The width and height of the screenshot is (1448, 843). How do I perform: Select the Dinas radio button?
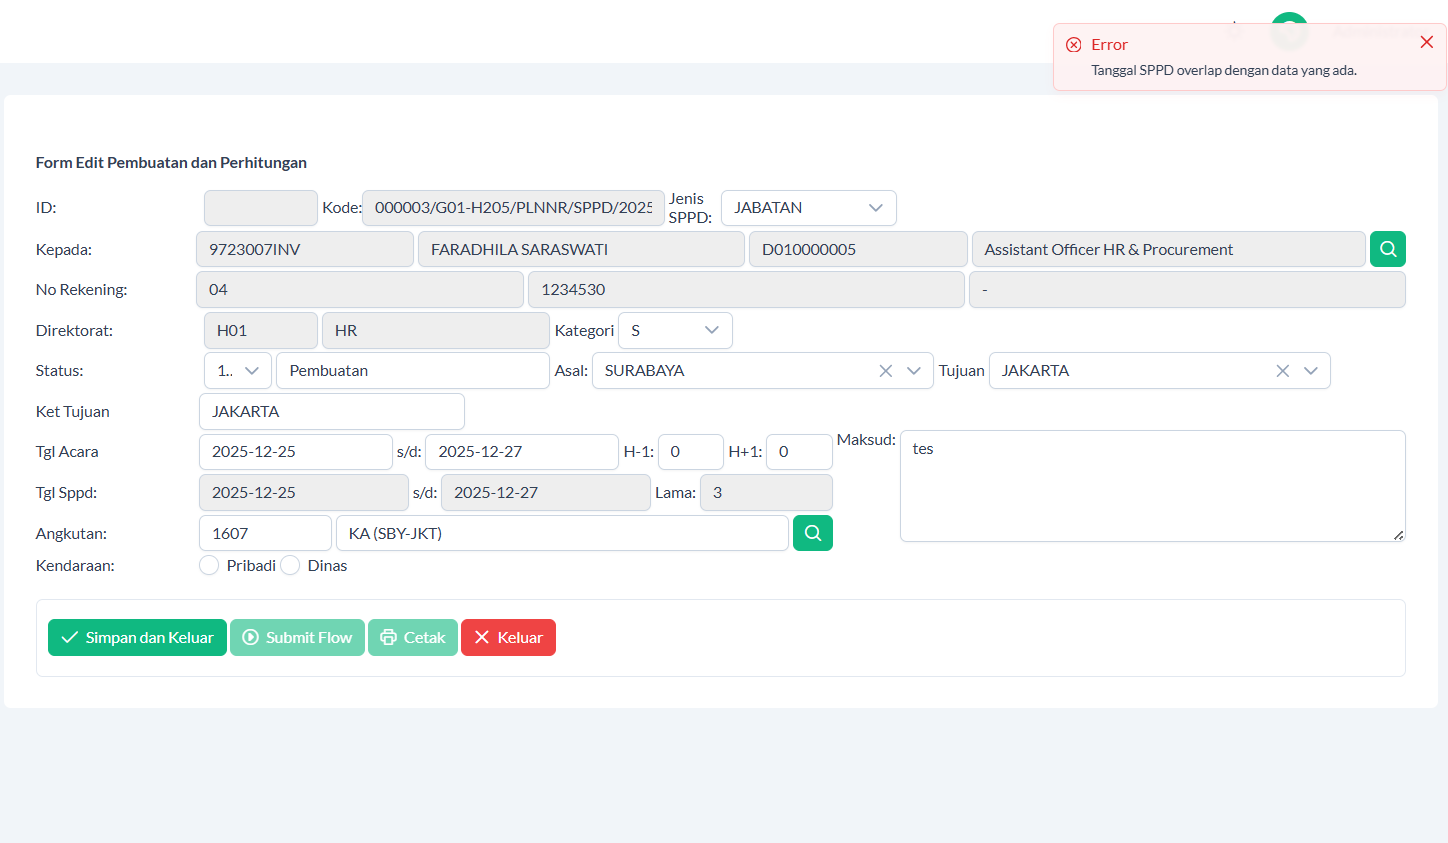pyautogui.click(x=290, y=566)
